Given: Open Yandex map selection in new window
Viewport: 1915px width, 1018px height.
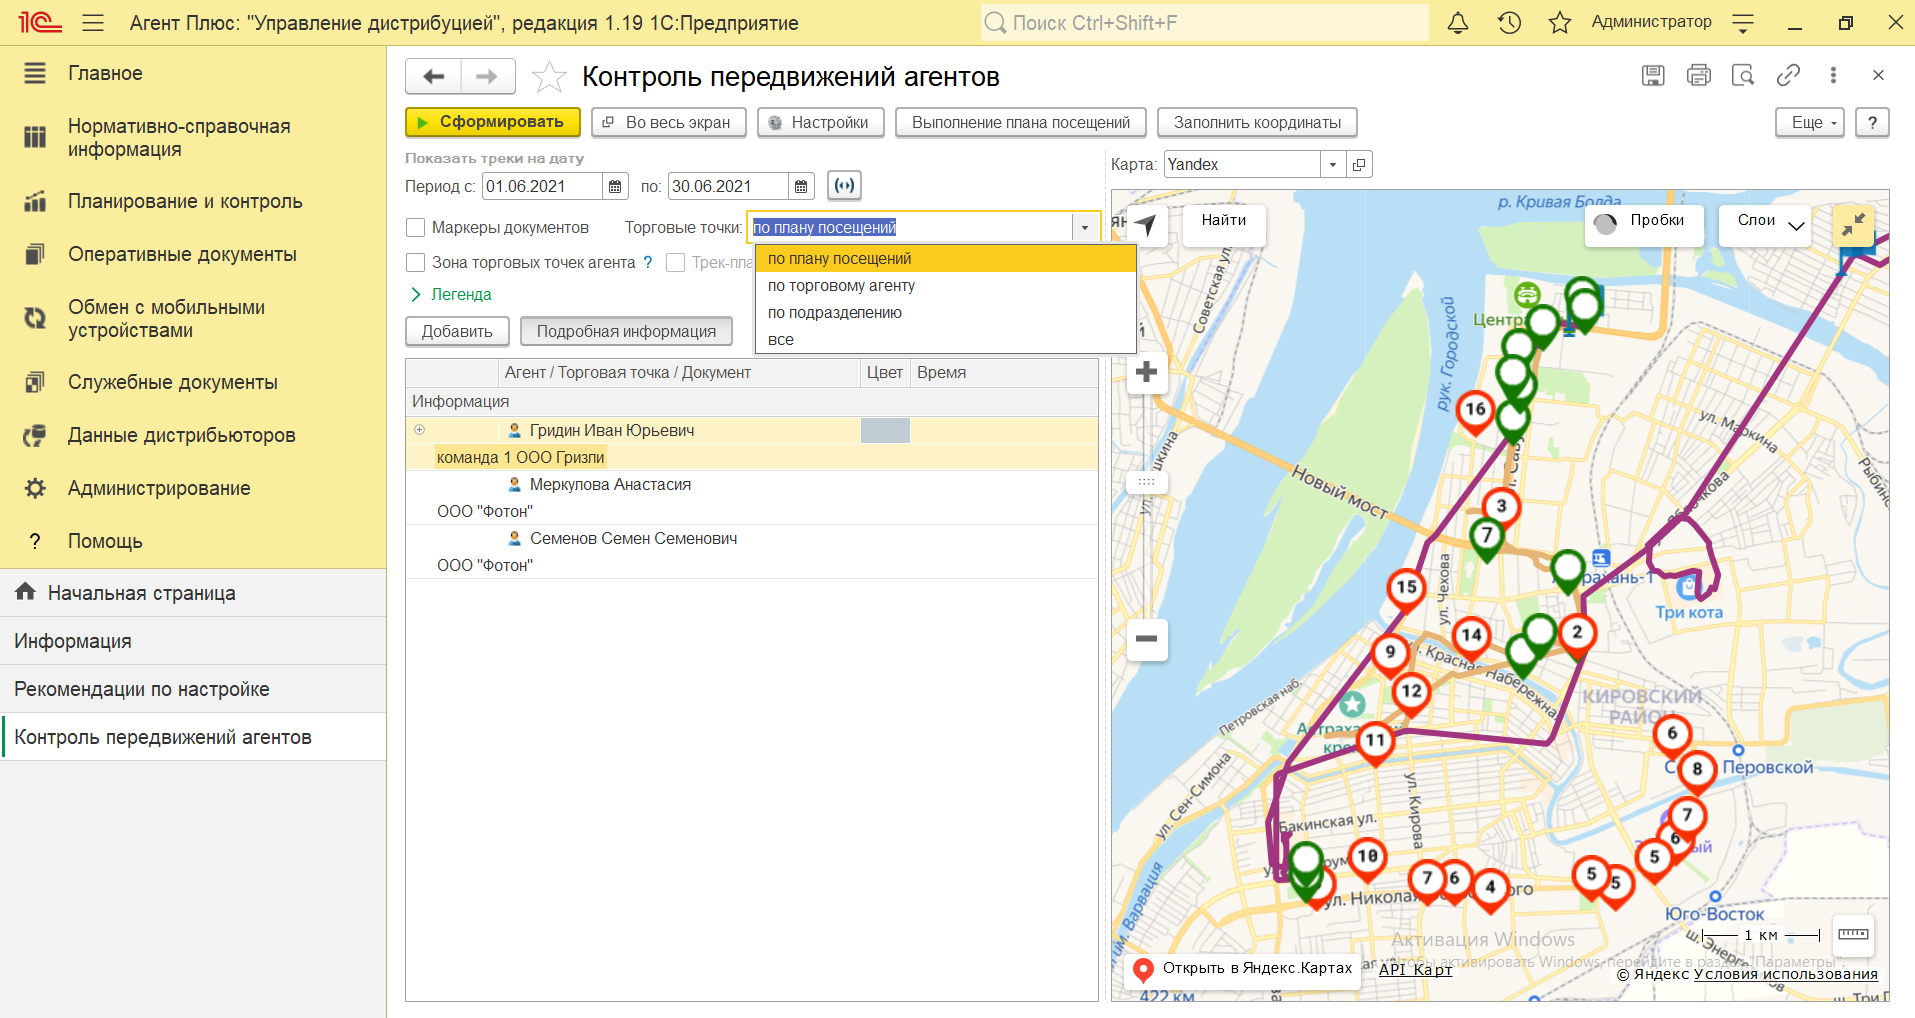Looking at the screenshot, I should coord(1359,165).
